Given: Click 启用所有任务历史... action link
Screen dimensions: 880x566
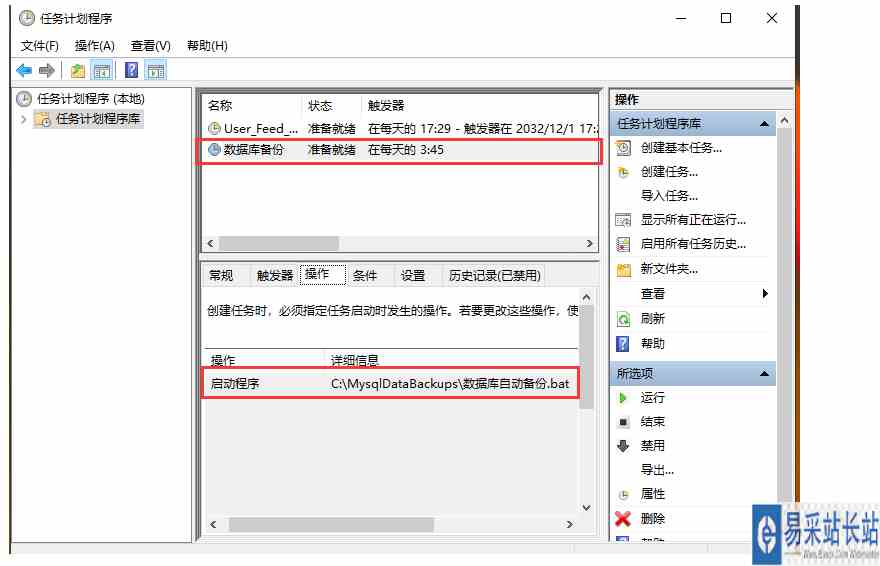Looking at the screenshot, I should tap(693, 244).
